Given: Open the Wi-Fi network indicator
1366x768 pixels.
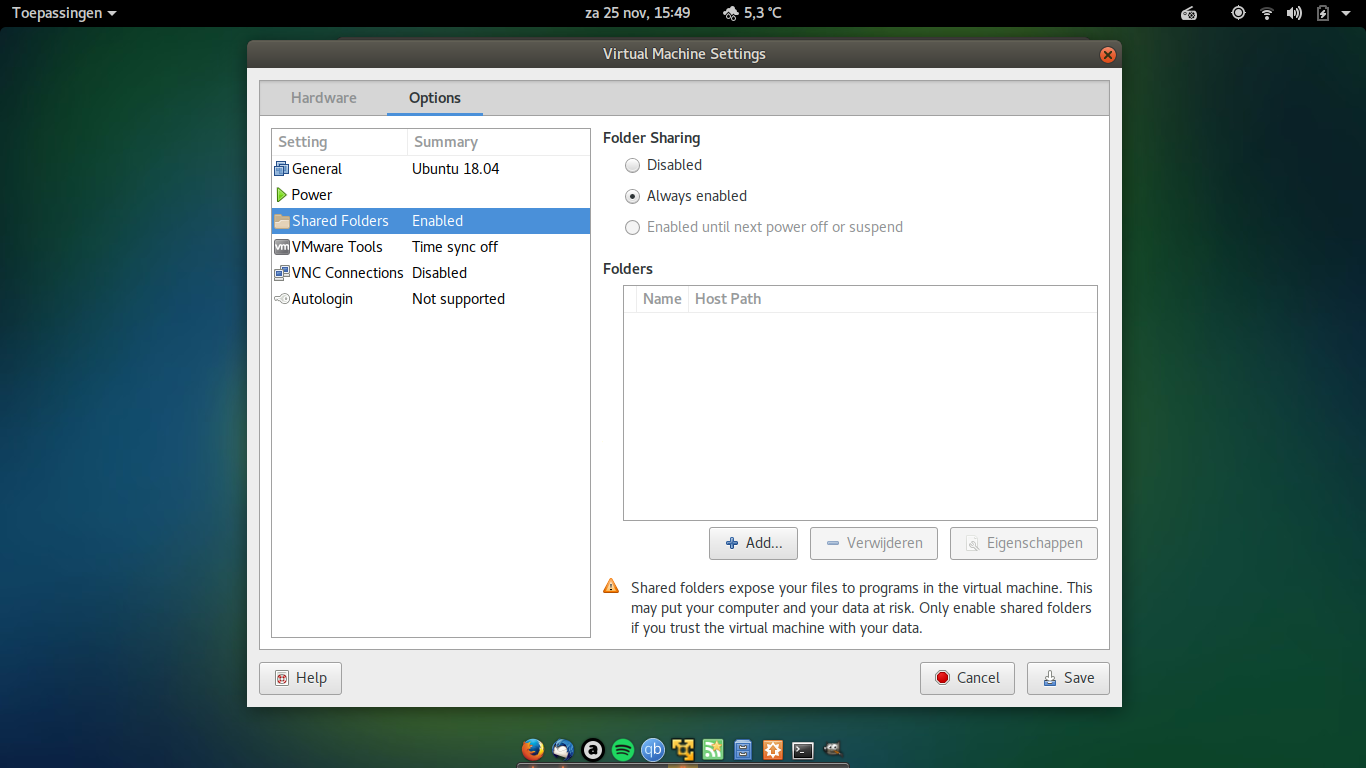Looking at the screenshot, I should pos(1267,13).
